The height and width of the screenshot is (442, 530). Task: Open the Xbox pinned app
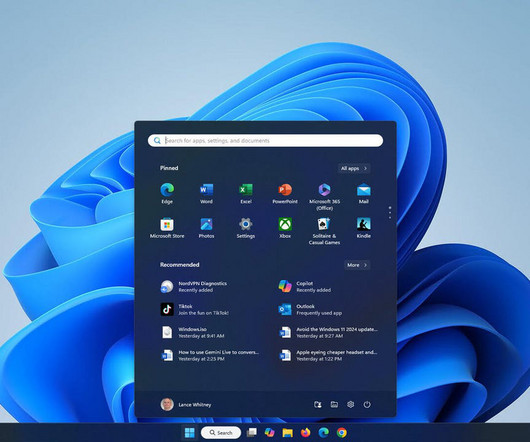[x=285, y=228]
